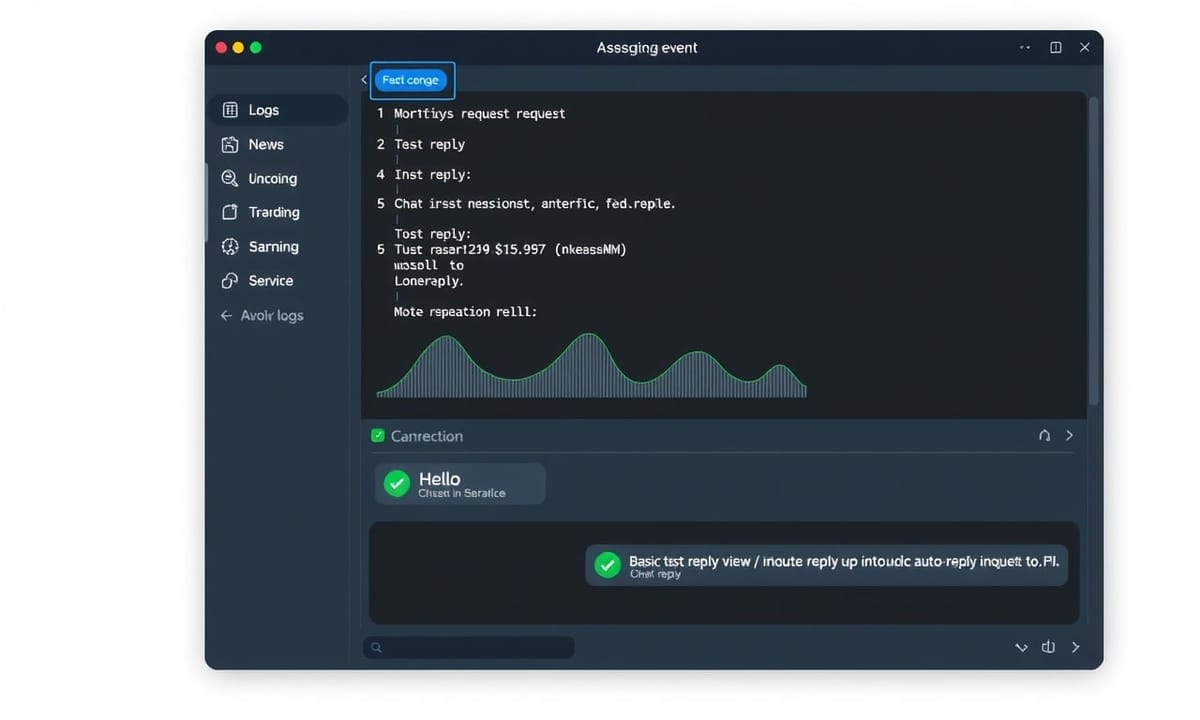Screen dimensions: 1200x720
Task: Click the Canrection section title
Action: 427,436
